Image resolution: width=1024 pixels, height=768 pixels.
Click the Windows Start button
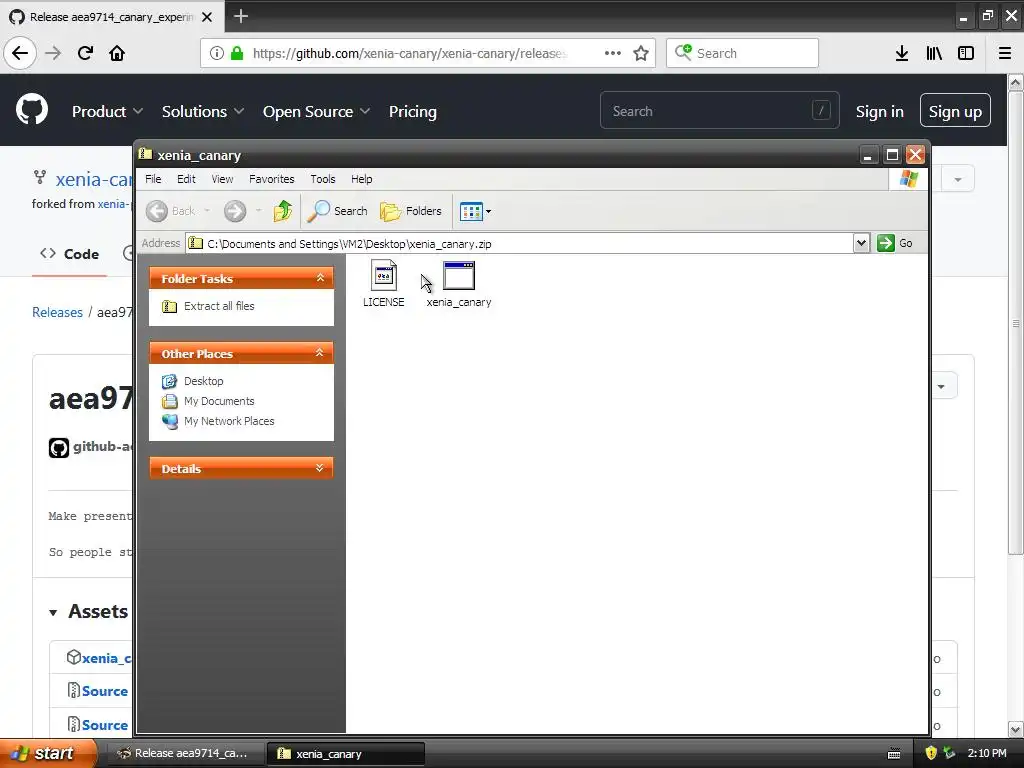point(47,753)
